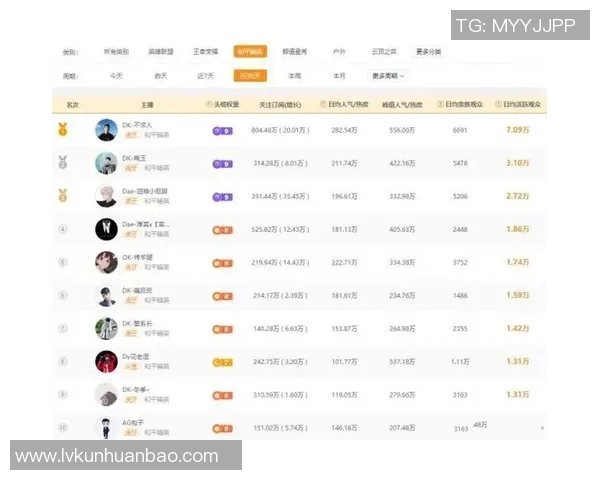
Task: Click value 1.11万
Action: [460, 361]
